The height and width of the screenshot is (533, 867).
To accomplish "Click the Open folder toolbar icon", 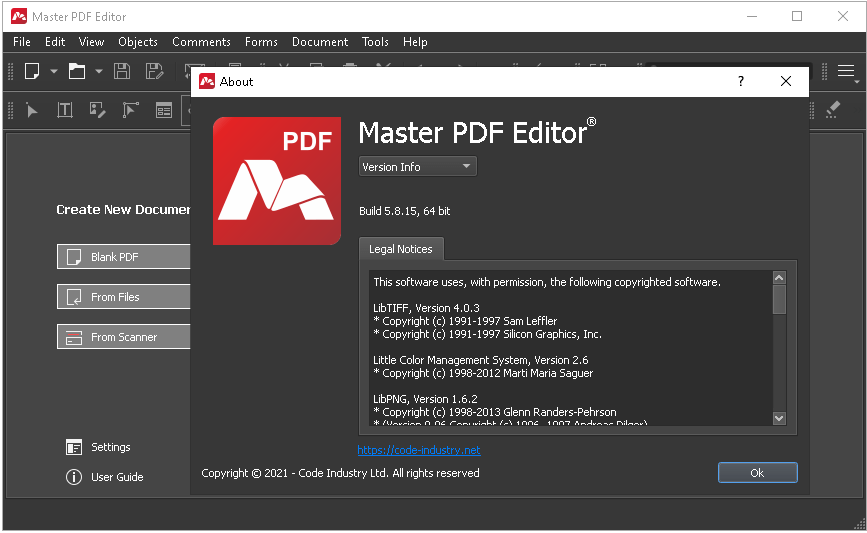I will (x=76, y=71).
